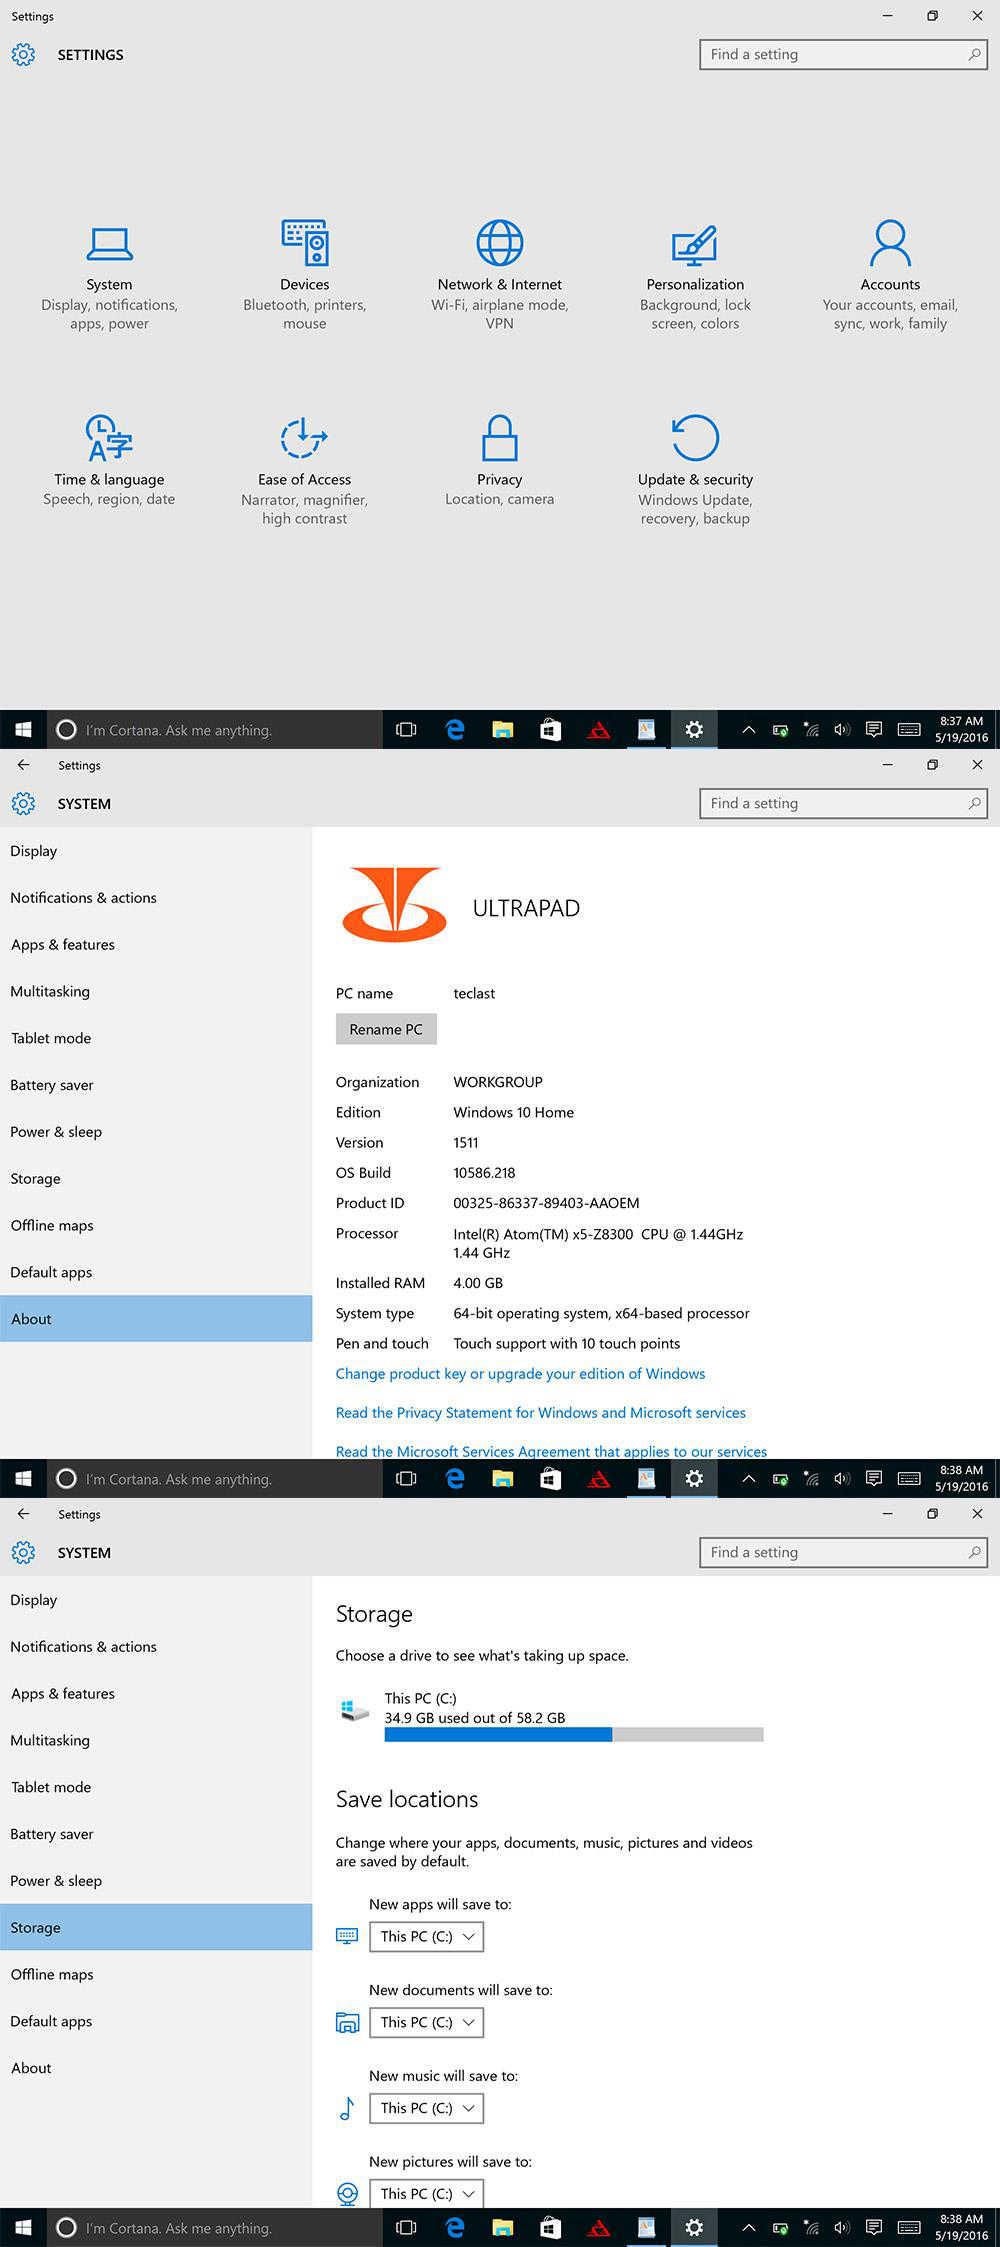Open the Ease of Access tile

point(304,471)
